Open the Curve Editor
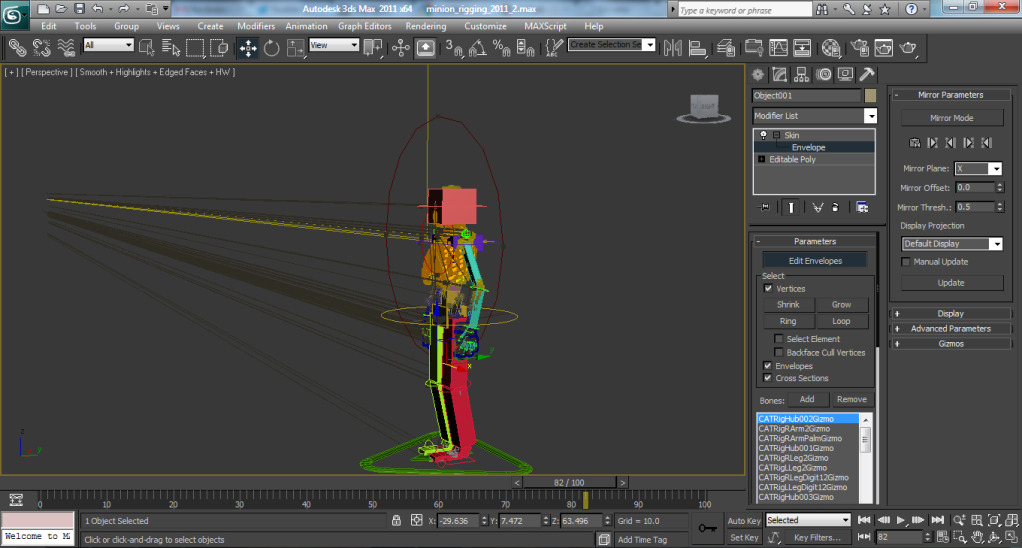 tap(778, 48)
